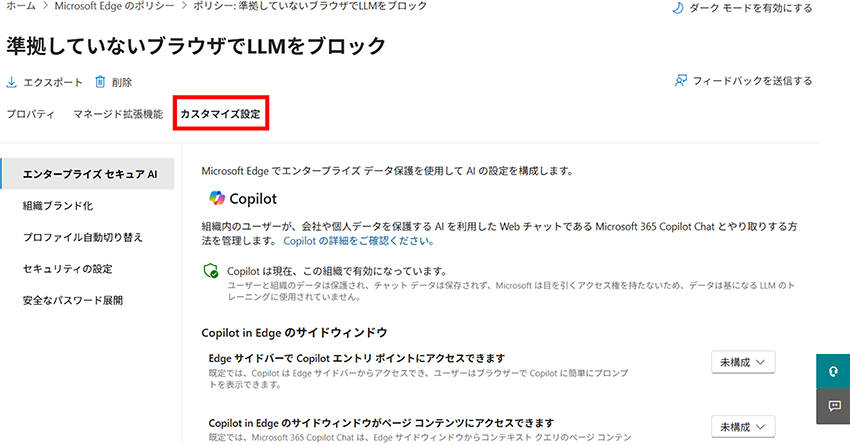Click the send feedback icon

[x=681, y=81]
